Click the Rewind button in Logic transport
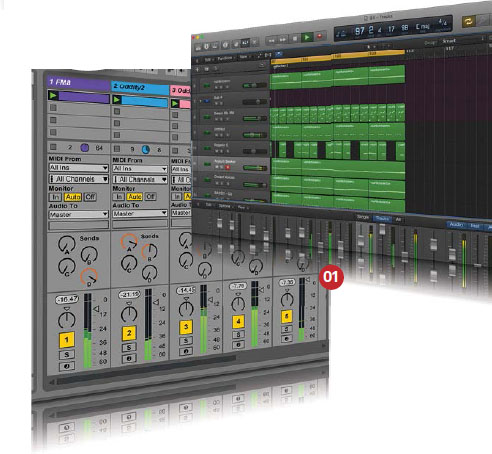This screenshot has width=492, height=454. click(272, 41)
